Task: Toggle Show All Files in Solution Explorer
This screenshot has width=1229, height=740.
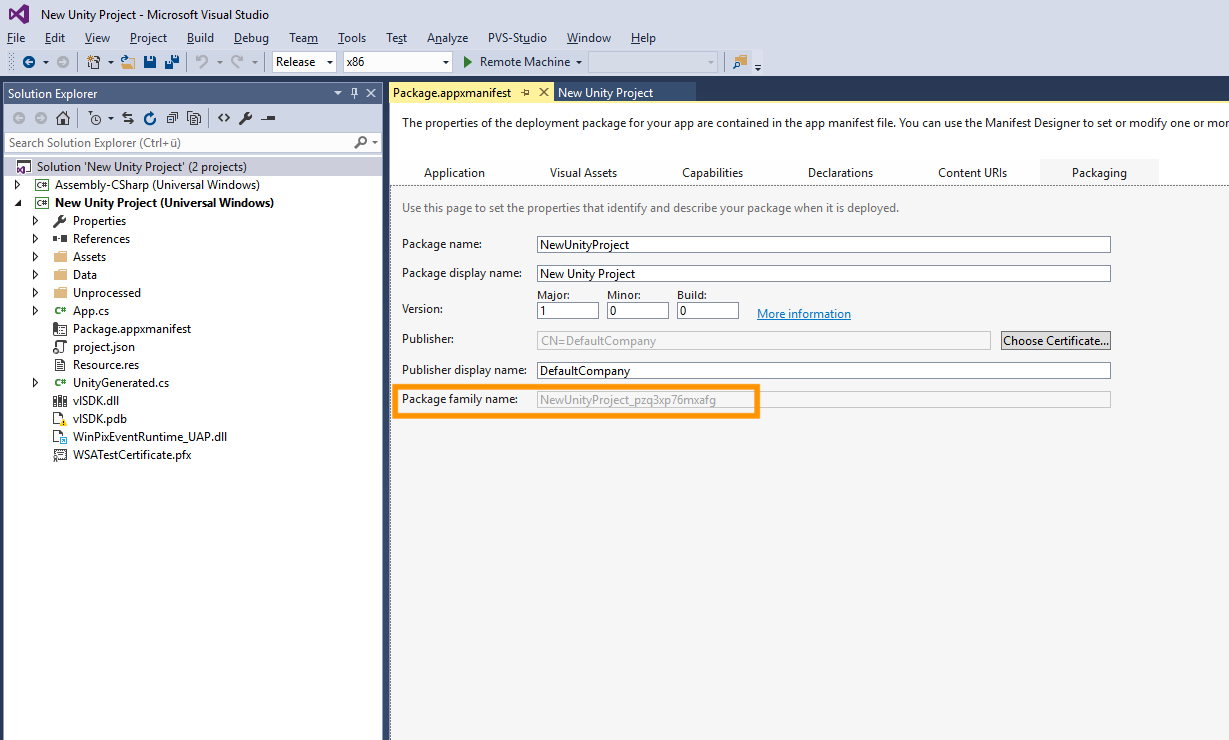Action: (x=194, y=118)
